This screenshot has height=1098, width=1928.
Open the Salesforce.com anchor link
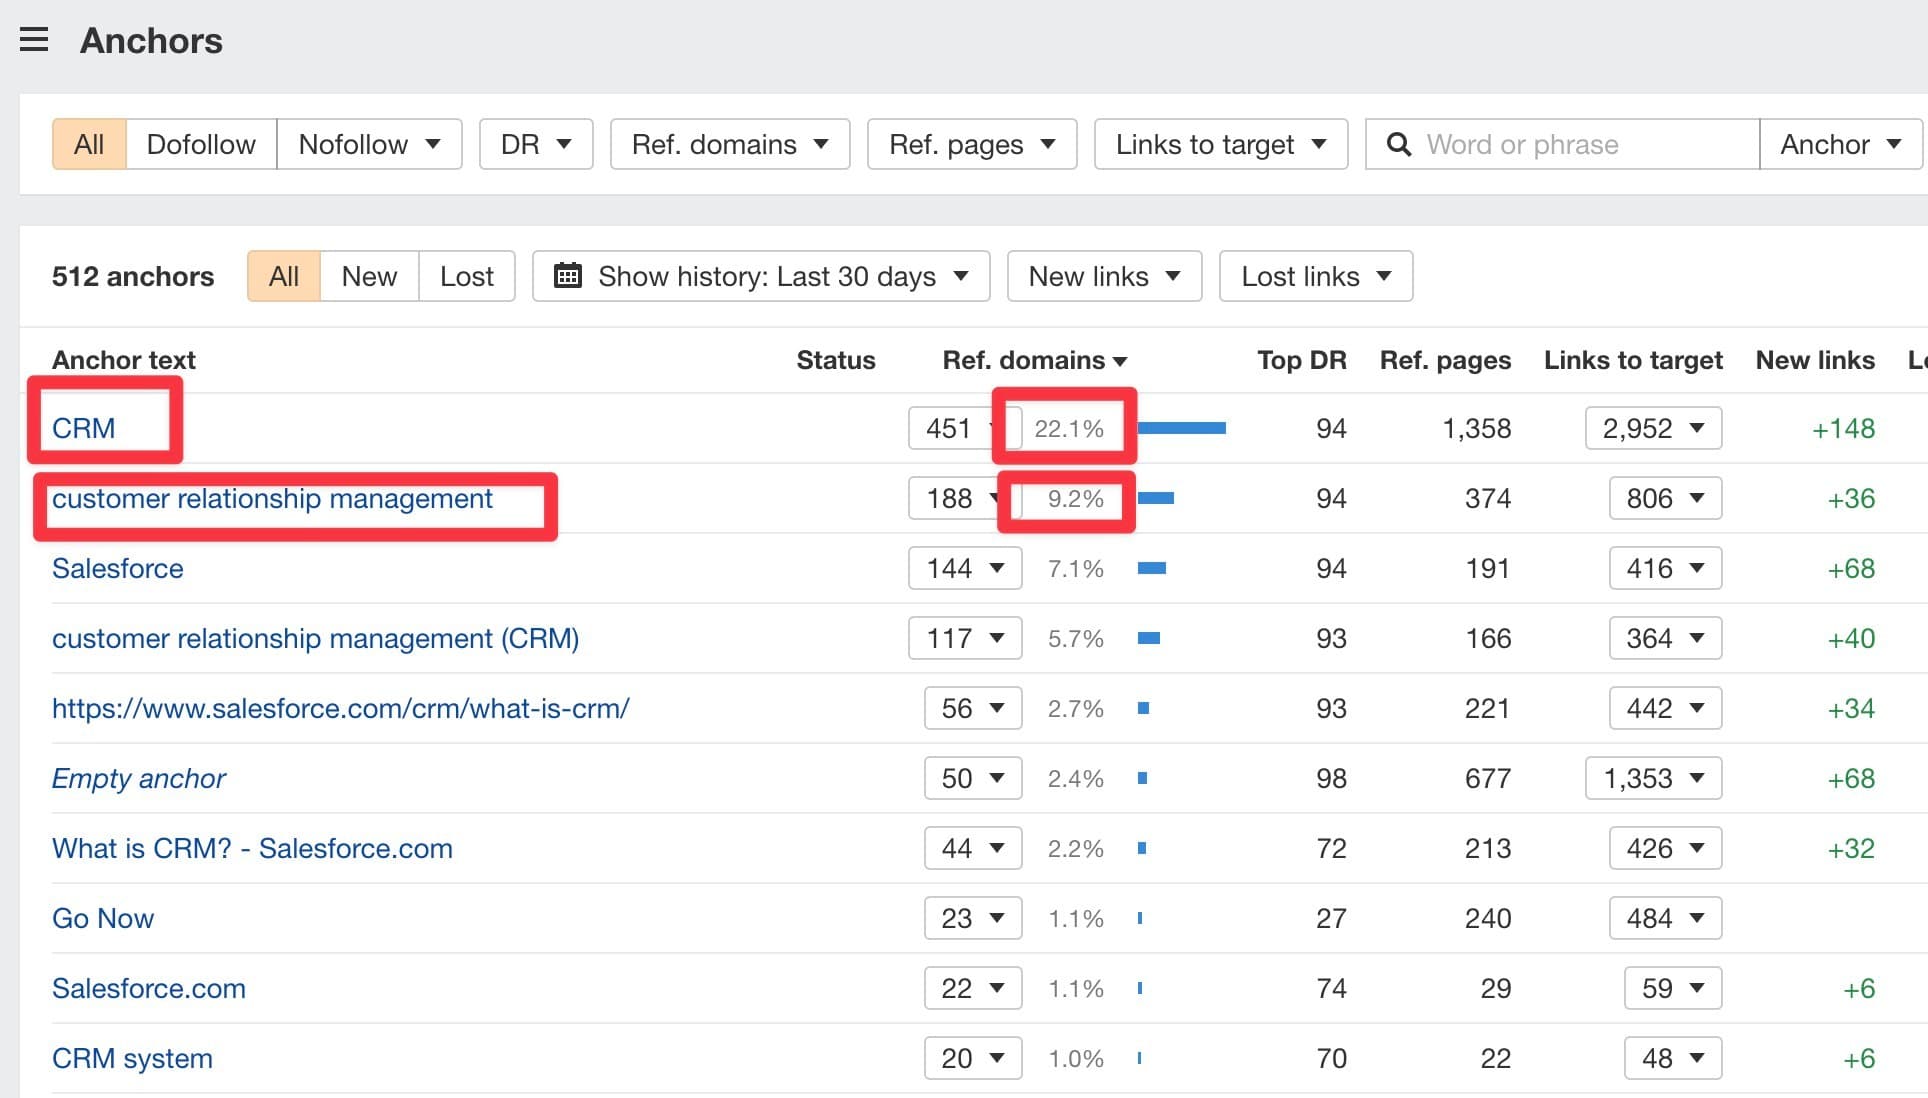tap(149, 988)
